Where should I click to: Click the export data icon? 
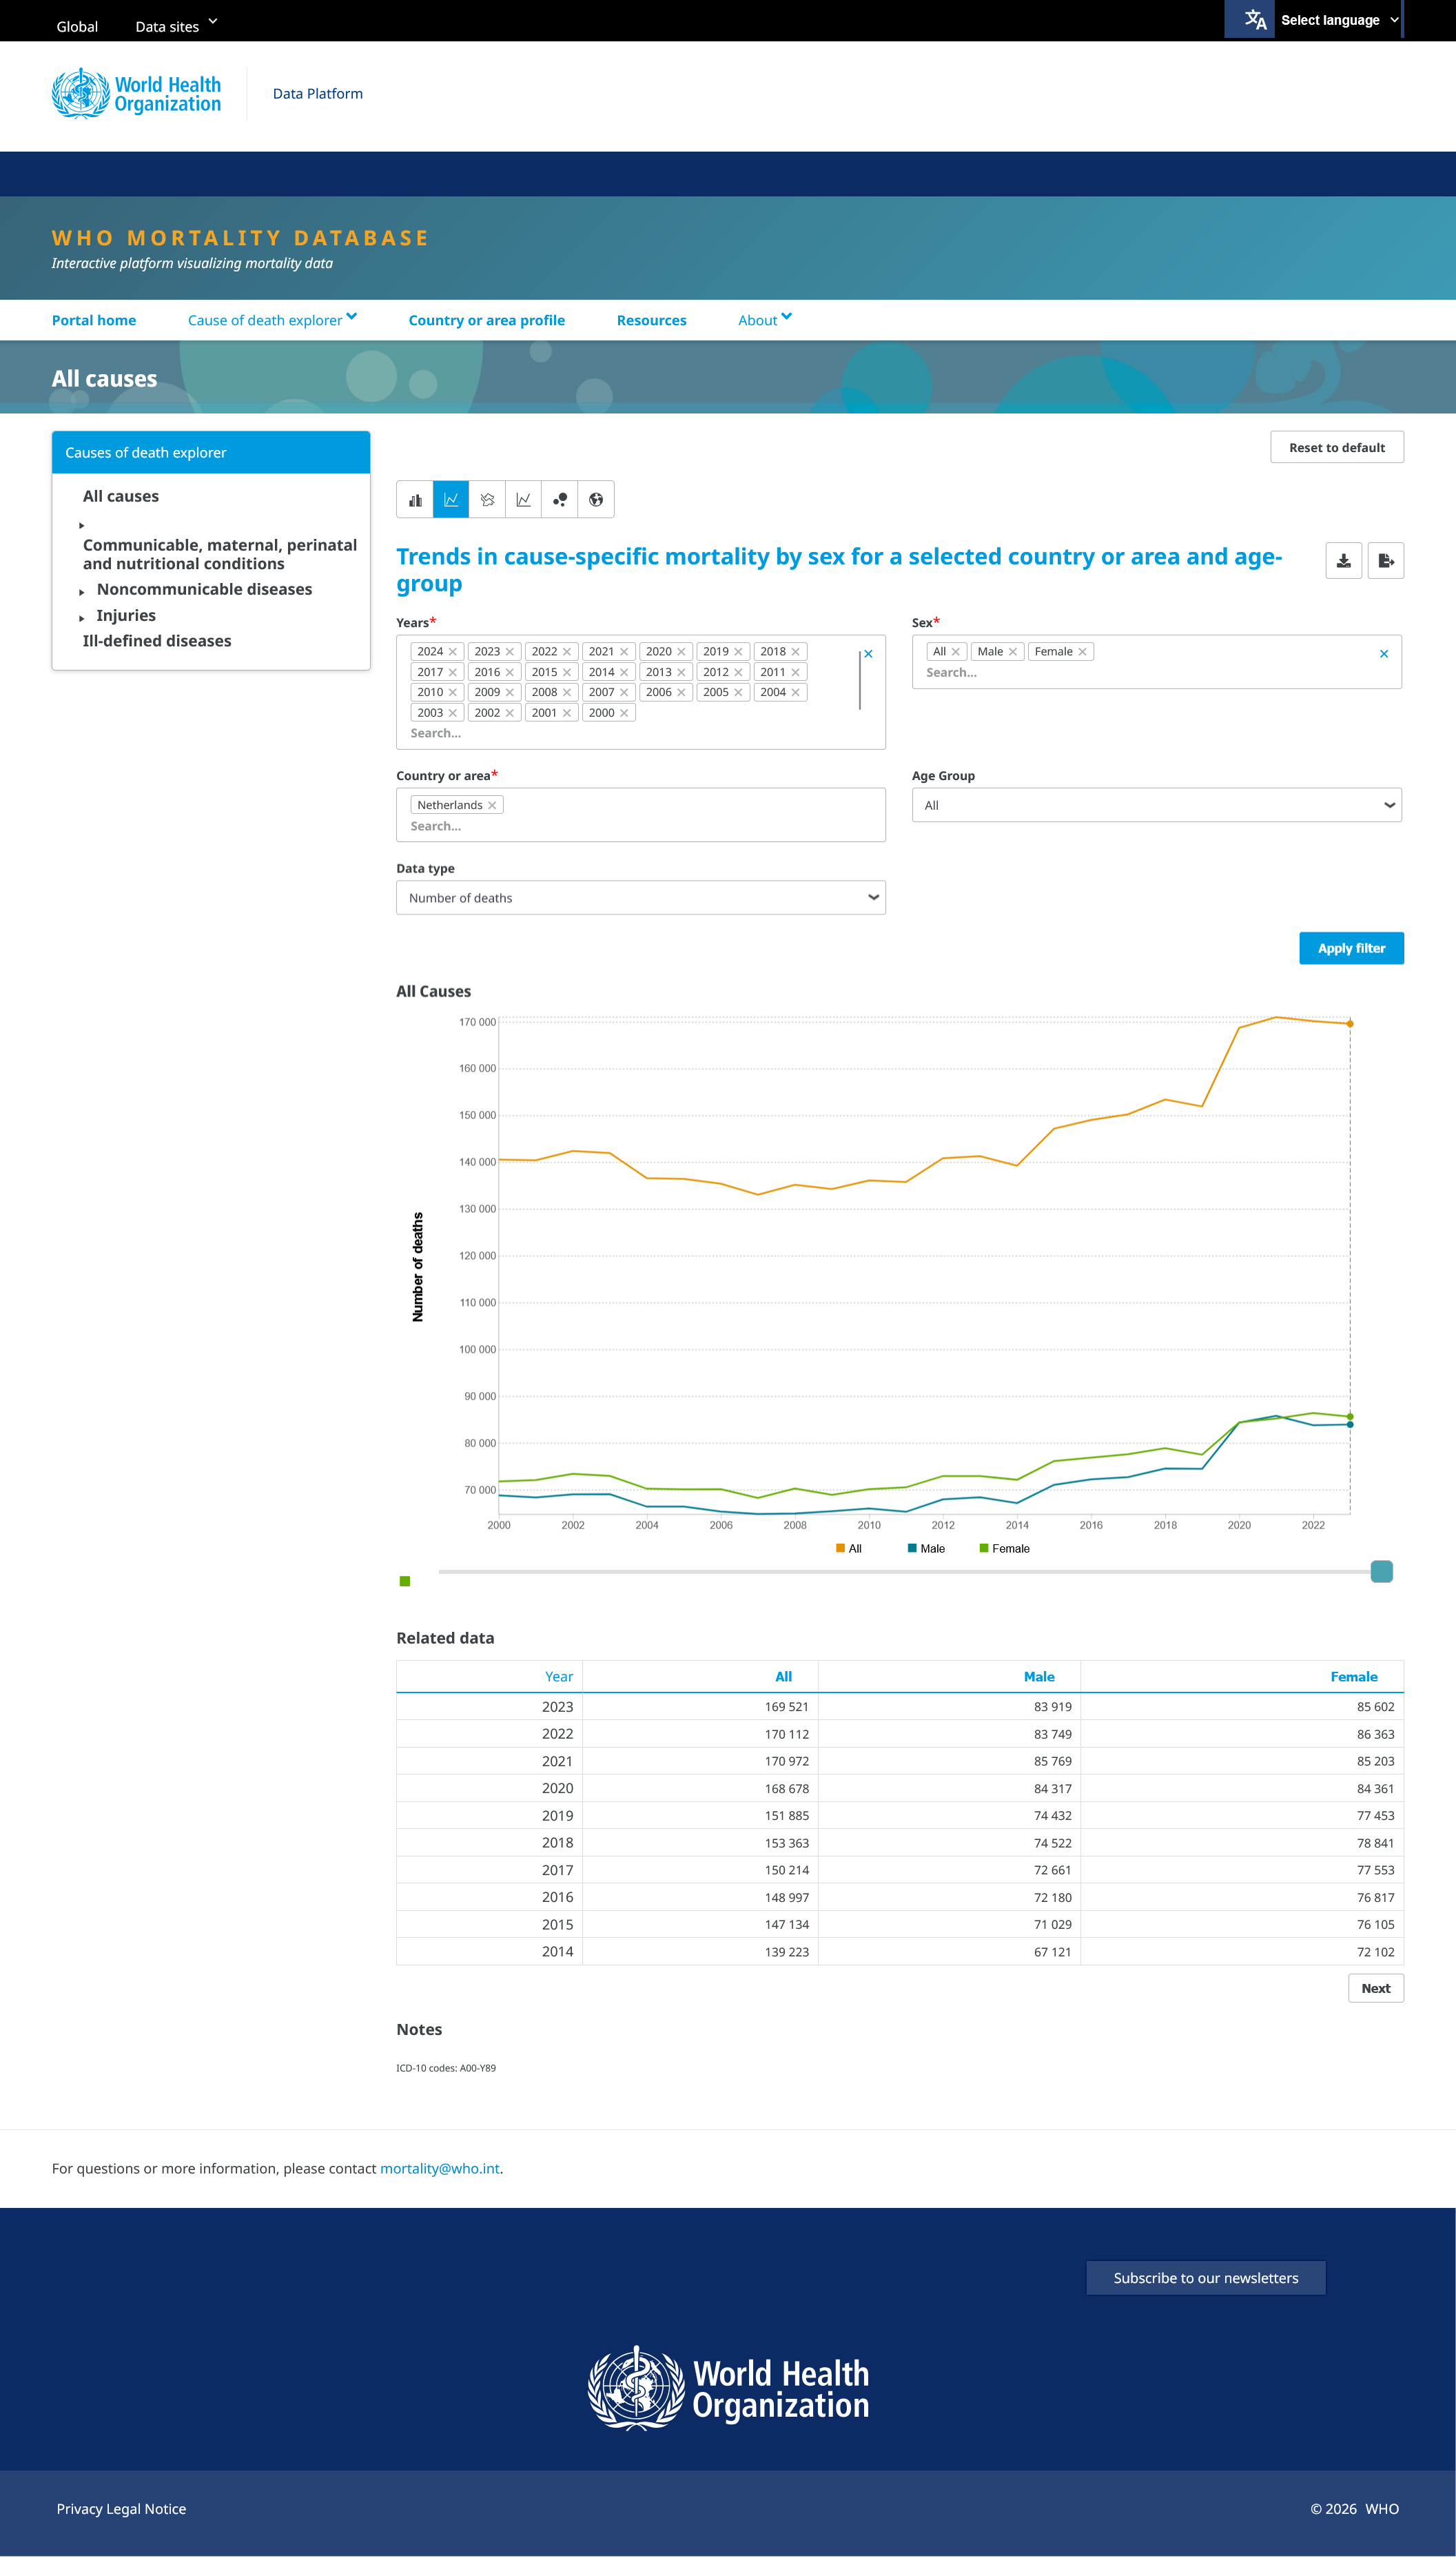point(1386,561)
